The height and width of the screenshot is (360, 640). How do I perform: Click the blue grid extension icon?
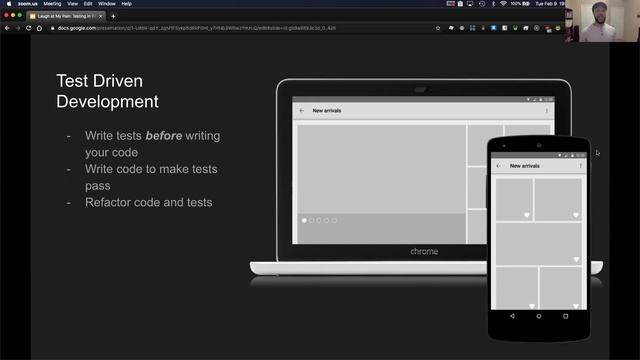(x=472, y=28)
